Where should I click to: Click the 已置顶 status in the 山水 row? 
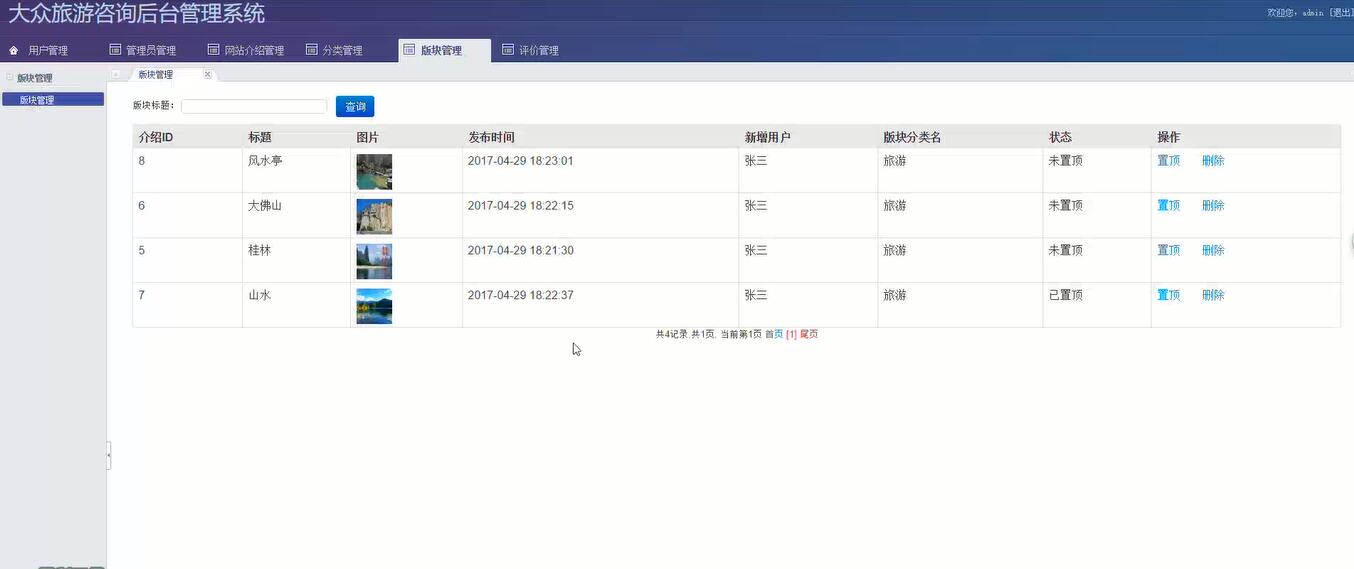[1065, 296]
